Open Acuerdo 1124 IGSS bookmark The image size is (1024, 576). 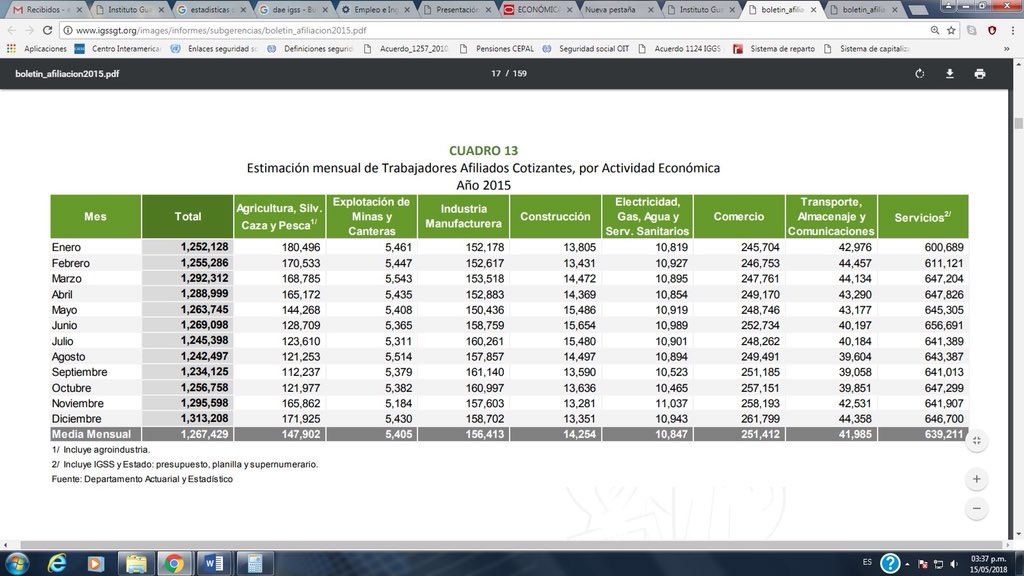[679, 48]
